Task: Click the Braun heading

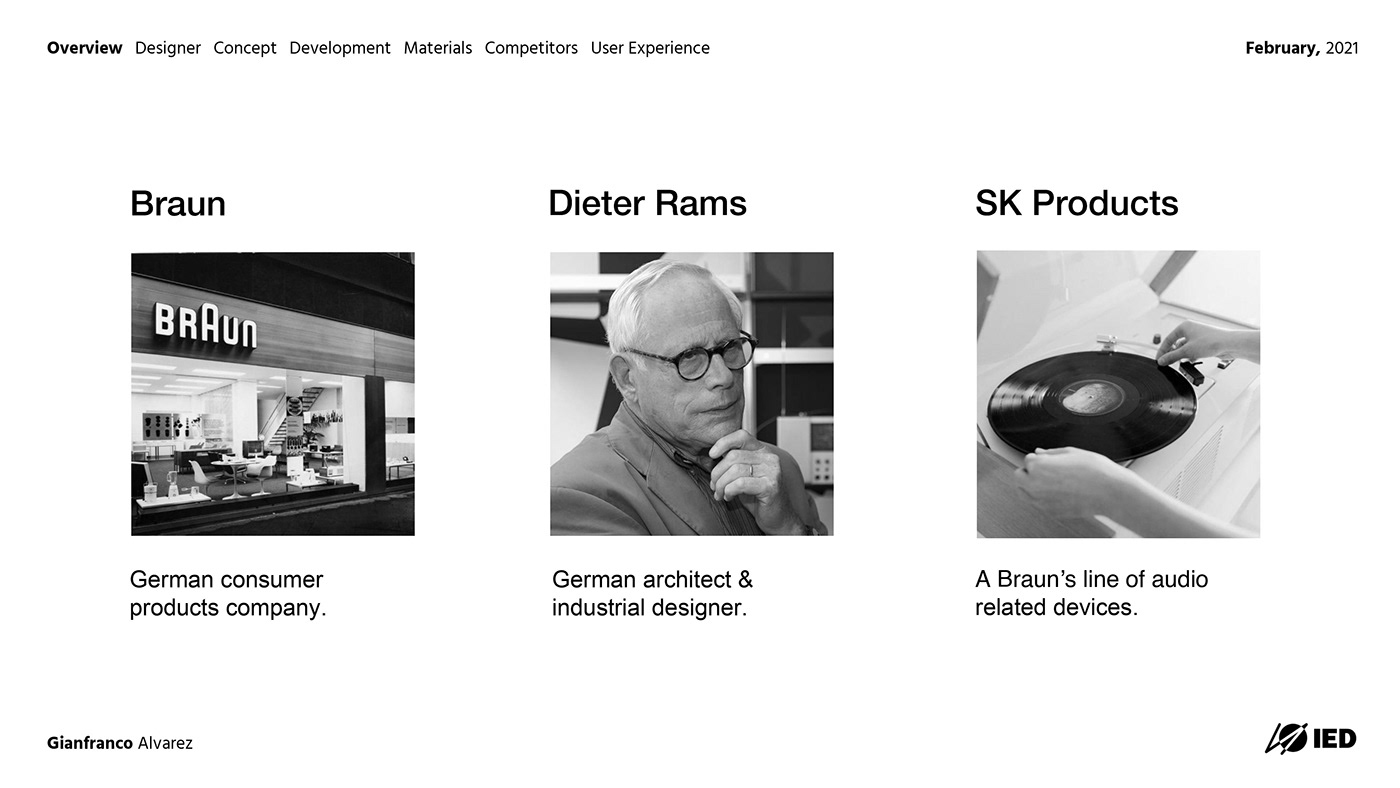Action: (x=178, y=204)
